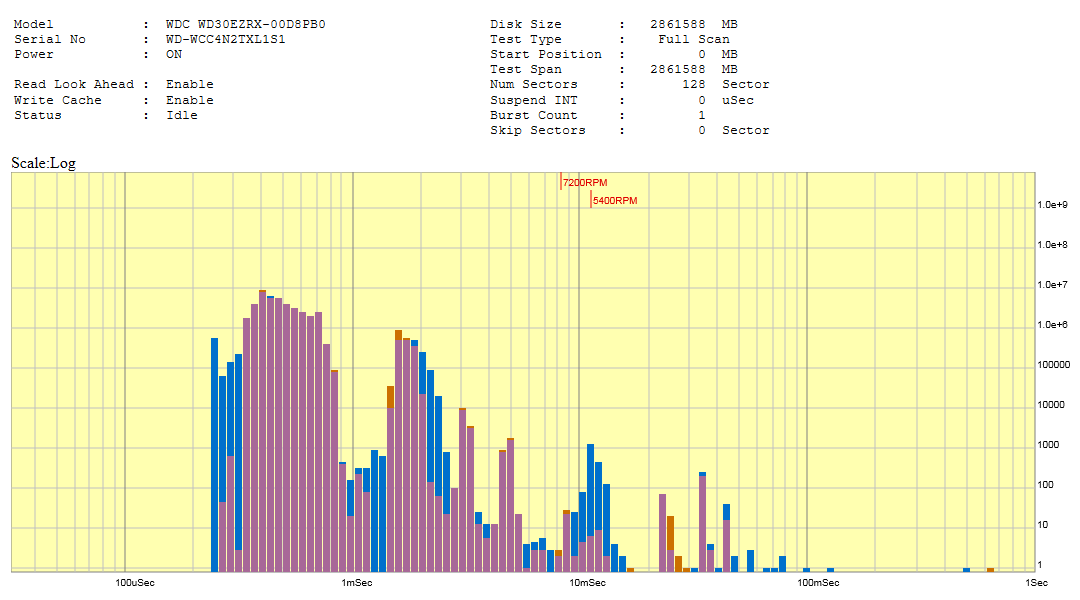Click the 7200RPM red marker label
Screen dimensions: 1080x600
(x=585, y=183)
